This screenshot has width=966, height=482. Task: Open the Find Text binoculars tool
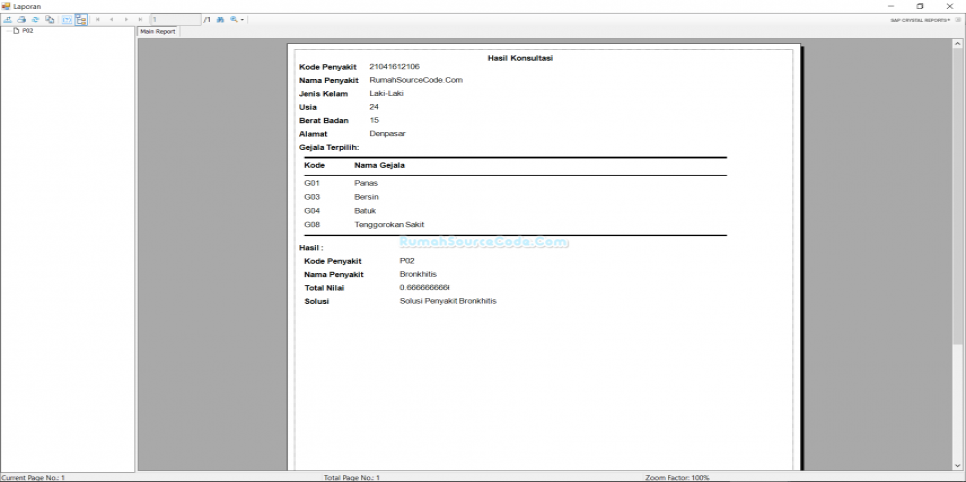click(x=221, y=19)
